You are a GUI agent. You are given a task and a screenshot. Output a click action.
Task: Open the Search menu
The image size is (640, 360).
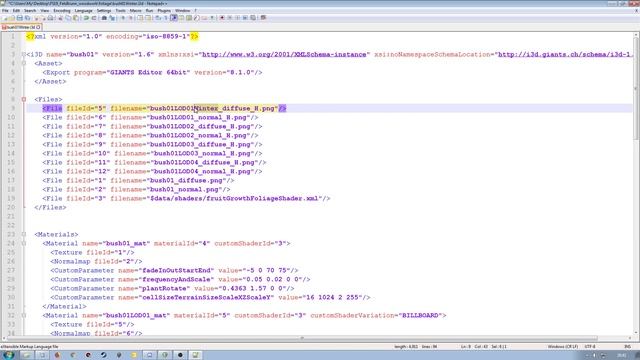(x=30, y=11)
